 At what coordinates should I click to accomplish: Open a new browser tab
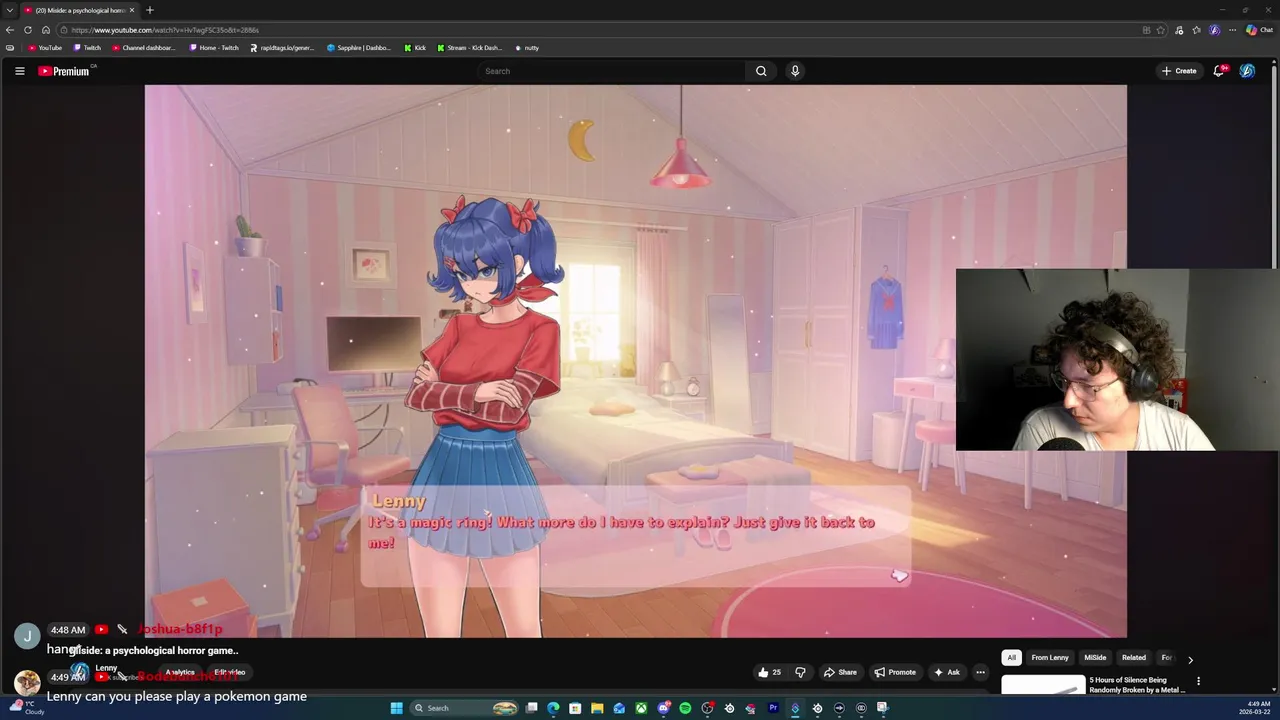tap(150, 10)
